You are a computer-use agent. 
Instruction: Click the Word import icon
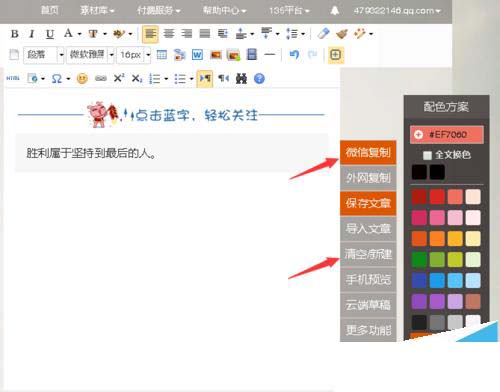pos(197,55)
